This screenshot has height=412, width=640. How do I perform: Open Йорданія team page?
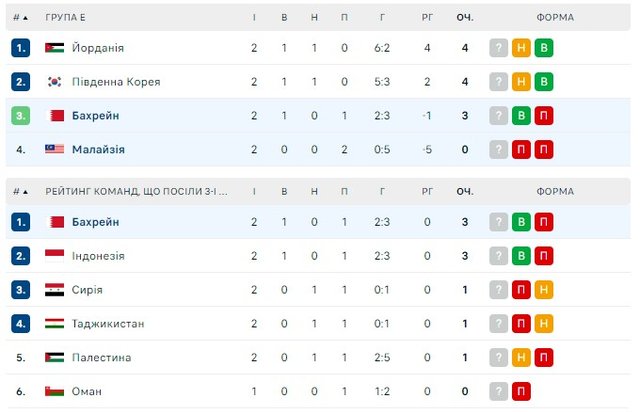point(98,48)
